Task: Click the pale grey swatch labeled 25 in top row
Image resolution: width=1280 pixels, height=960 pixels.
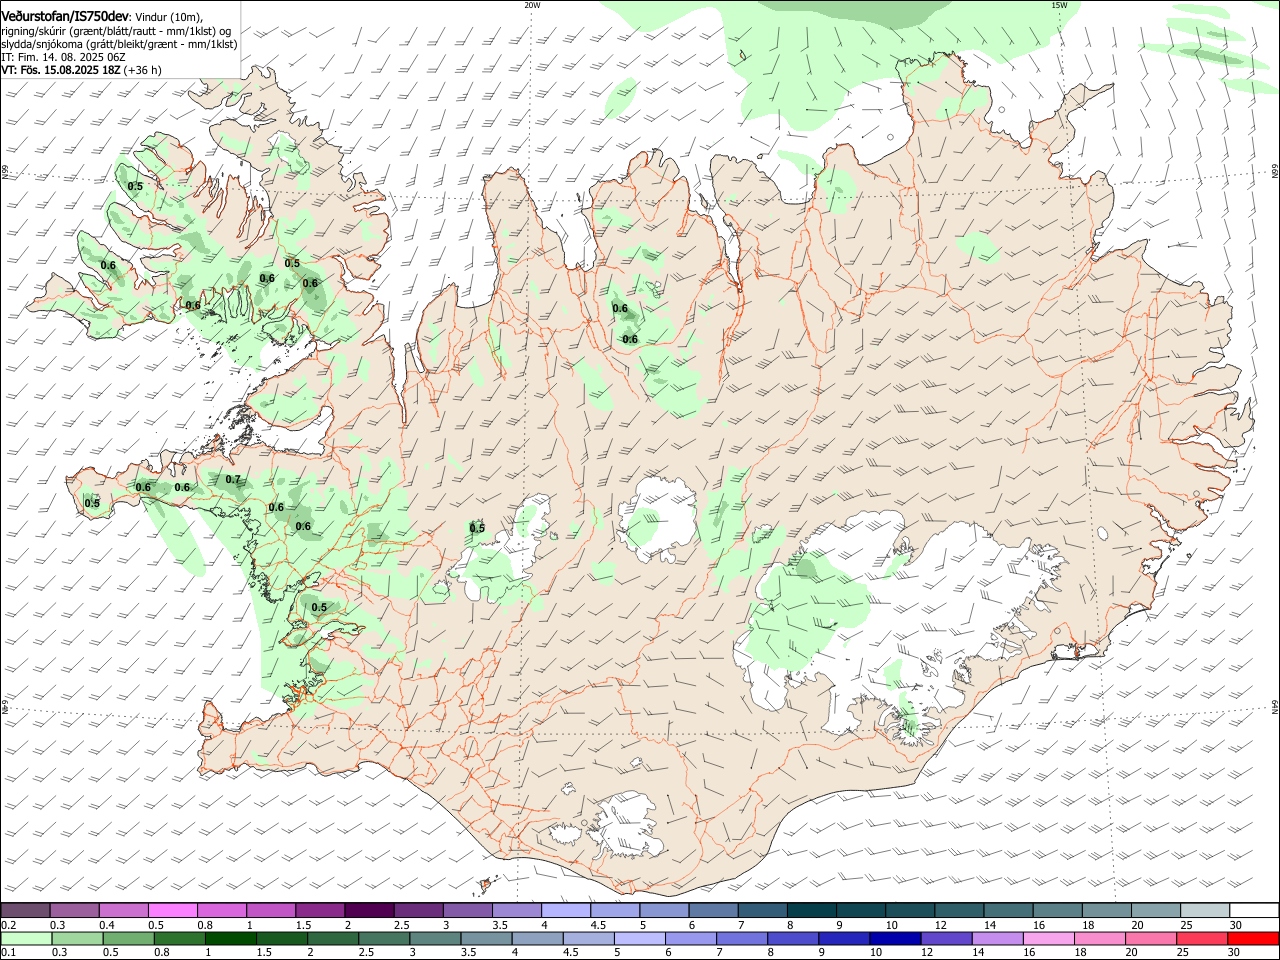Action: point(1204,911)
